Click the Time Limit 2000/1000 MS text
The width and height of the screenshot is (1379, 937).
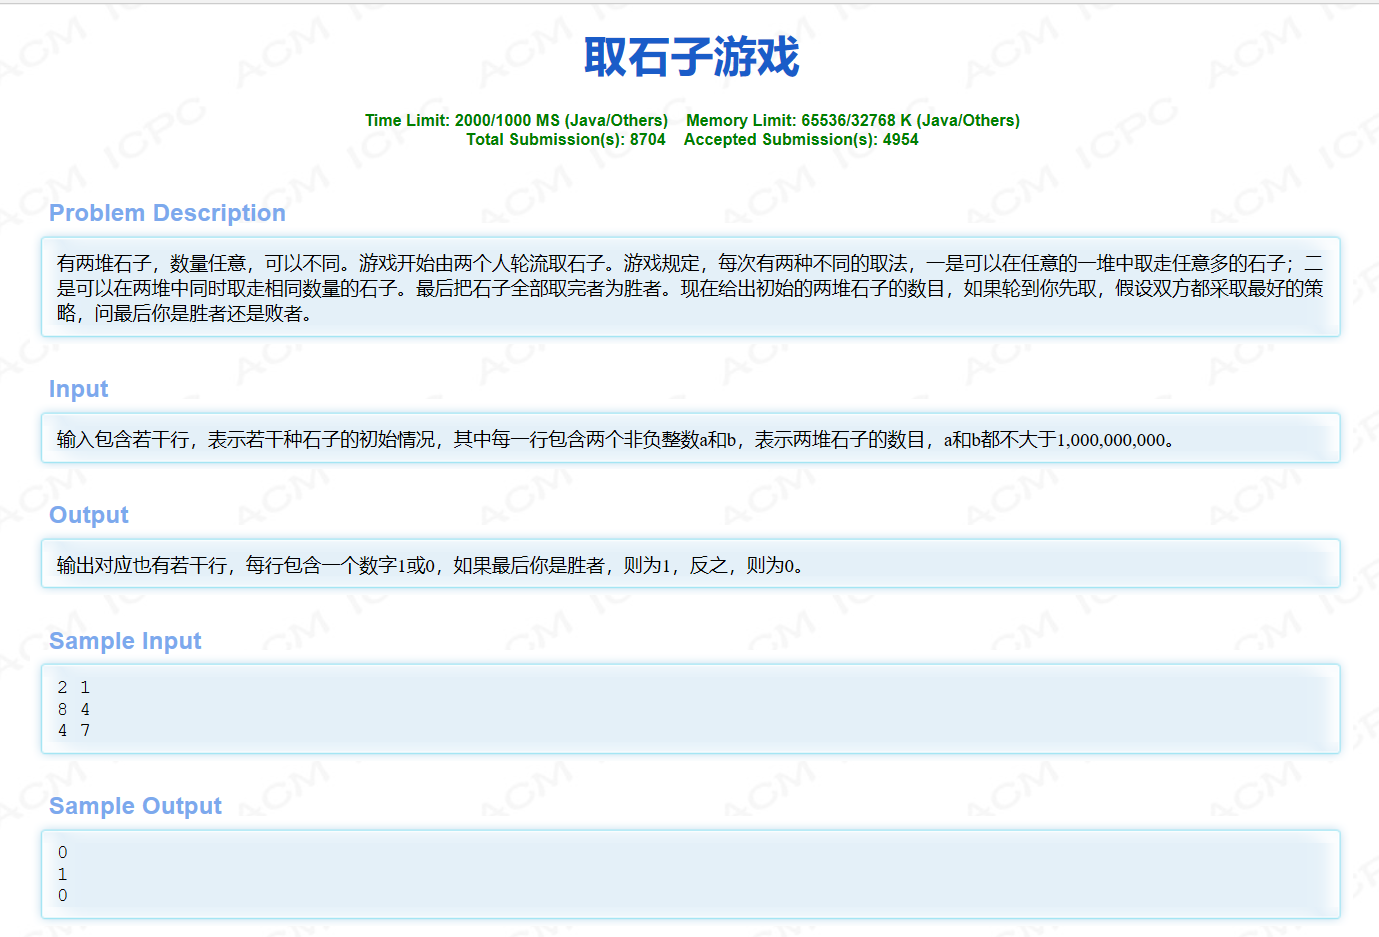tap(516, 120)
